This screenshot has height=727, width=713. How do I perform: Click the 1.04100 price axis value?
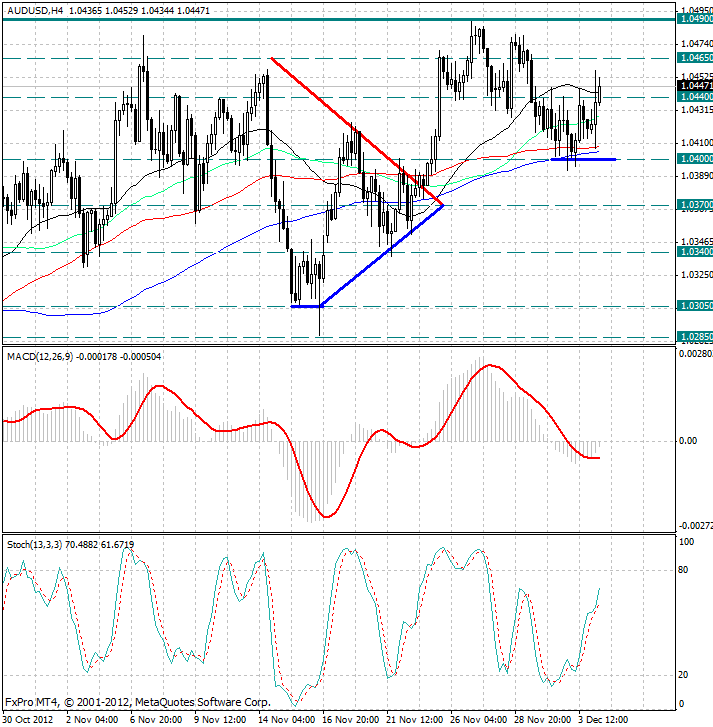pos(697,143)
